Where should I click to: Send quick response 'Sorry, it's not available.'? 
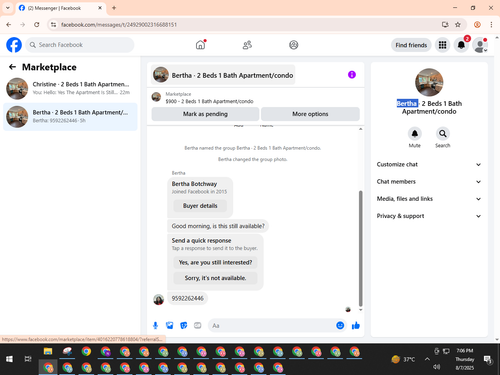pos(215,278)
